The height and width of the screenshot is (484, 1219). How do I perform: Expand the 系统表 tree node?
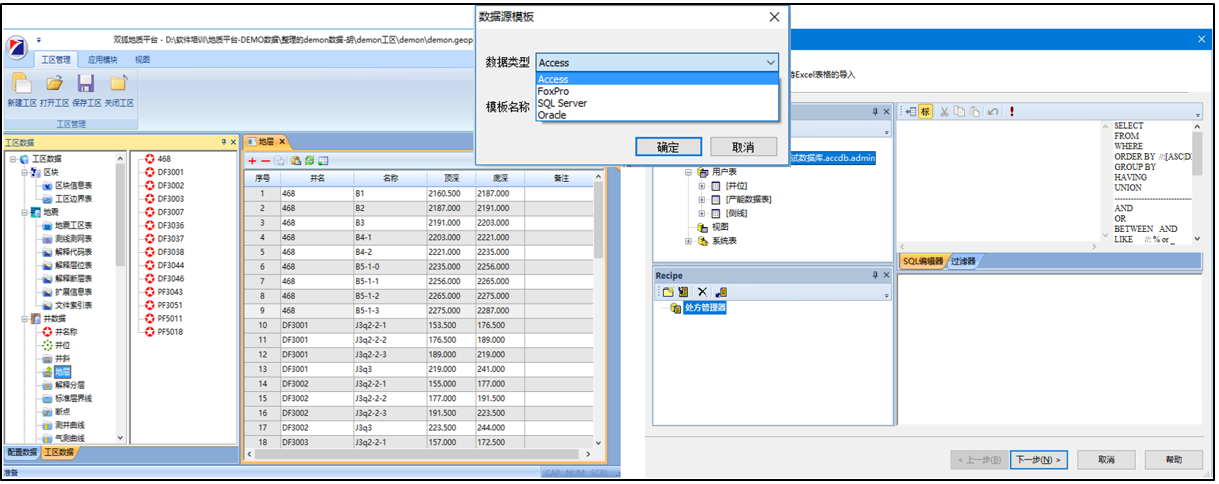688,241
